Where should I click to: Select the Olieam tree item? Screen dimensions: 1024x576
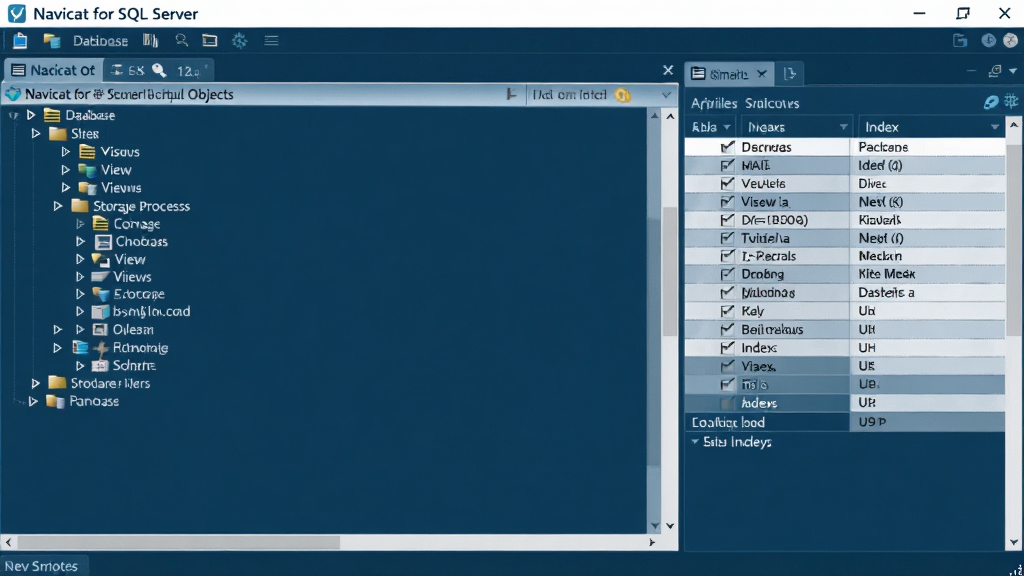tap(133, 330)
